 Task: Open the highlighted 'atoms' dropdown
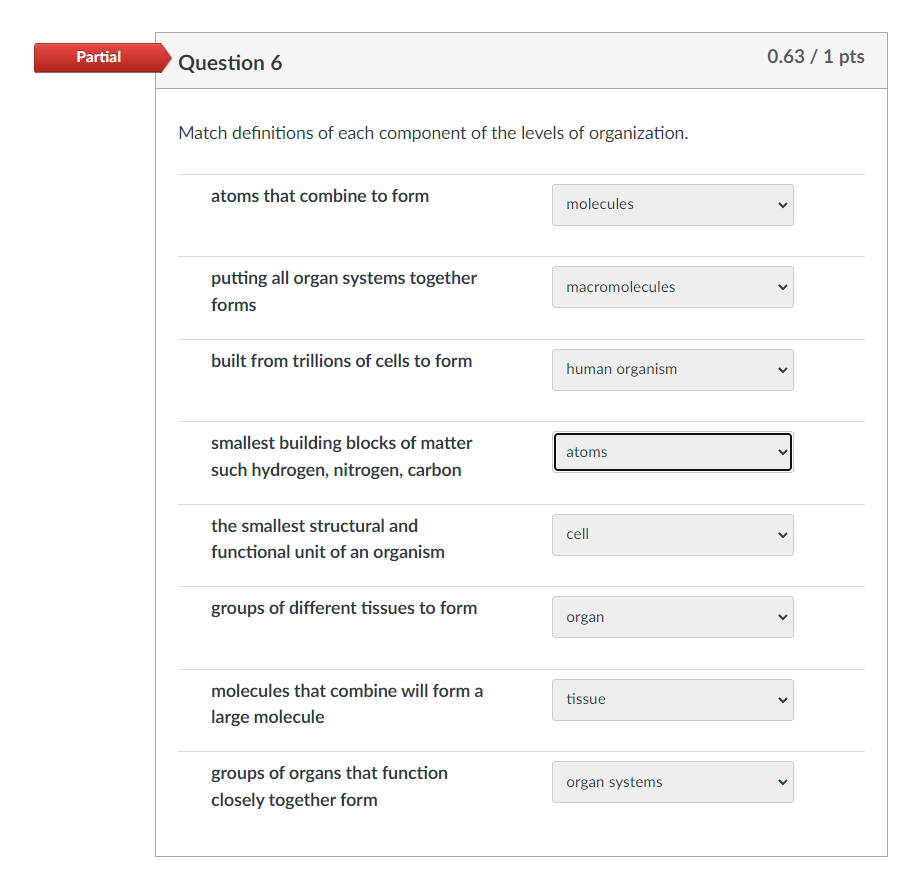[x=672, y=452]
